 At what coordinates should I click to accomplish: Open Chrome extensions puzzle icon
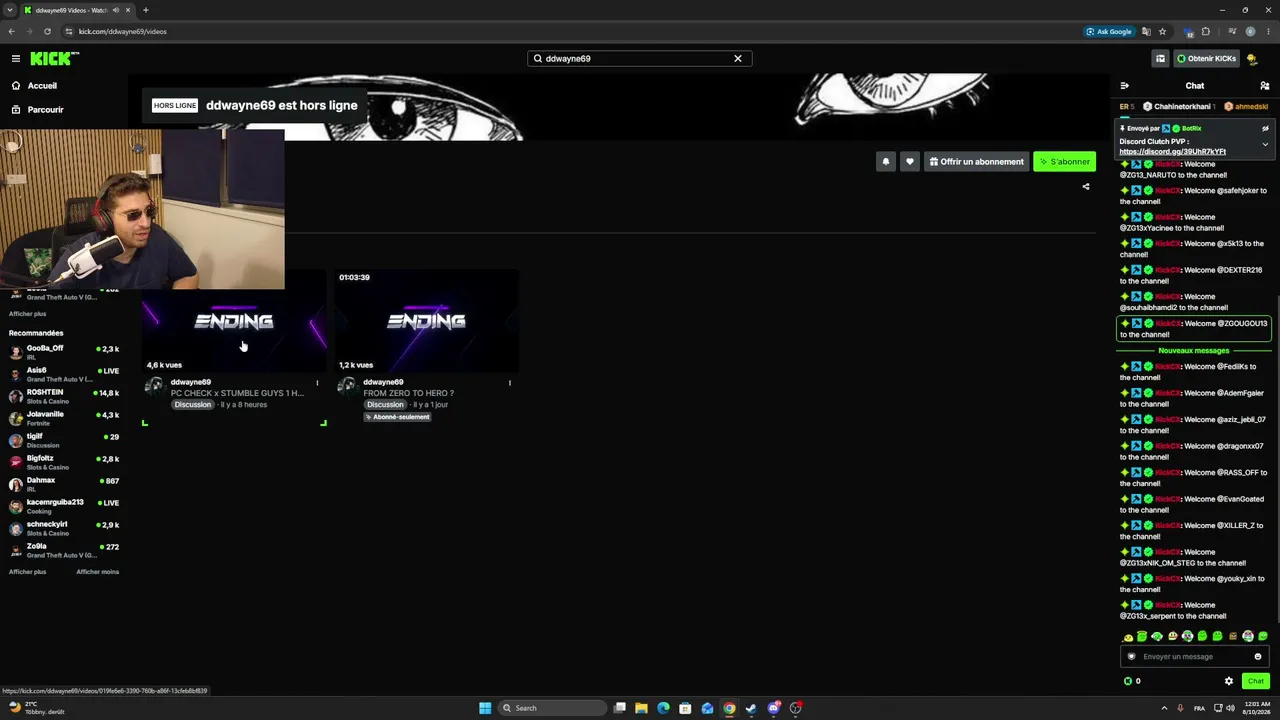(1206, 31)
